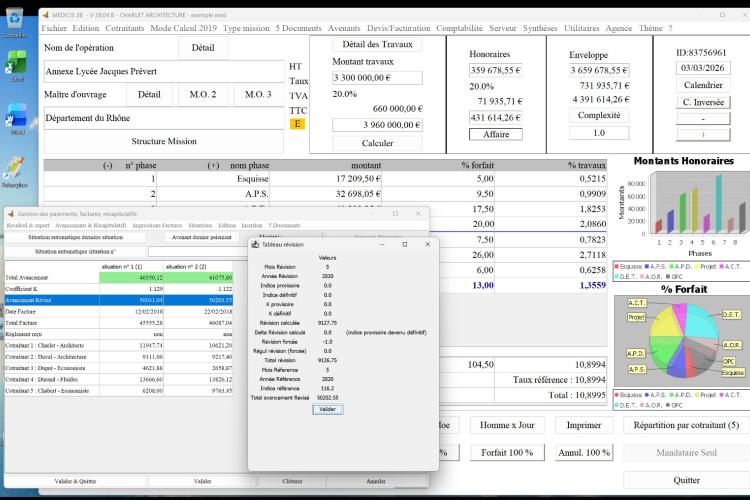Click the (+) add phase header
Image resolution: width=750 pixels, height=500 pixels.
coord(213,166)
